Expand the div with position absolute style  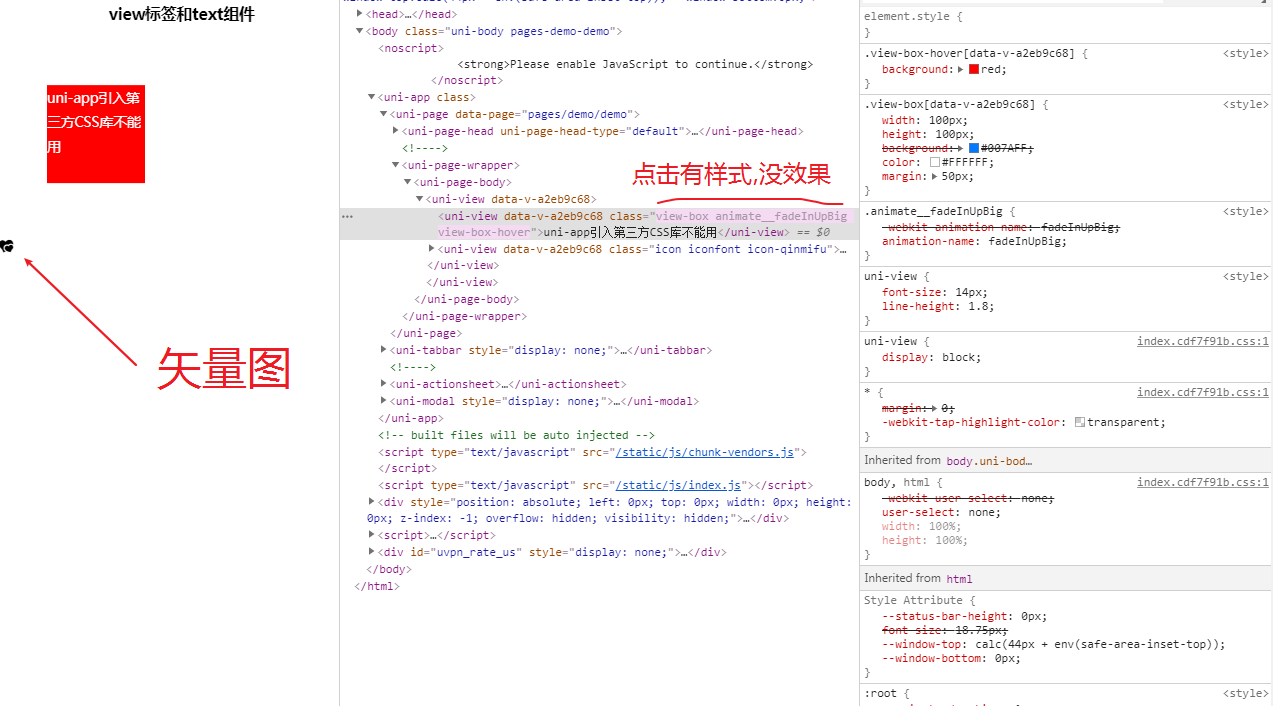coord(372,502)
